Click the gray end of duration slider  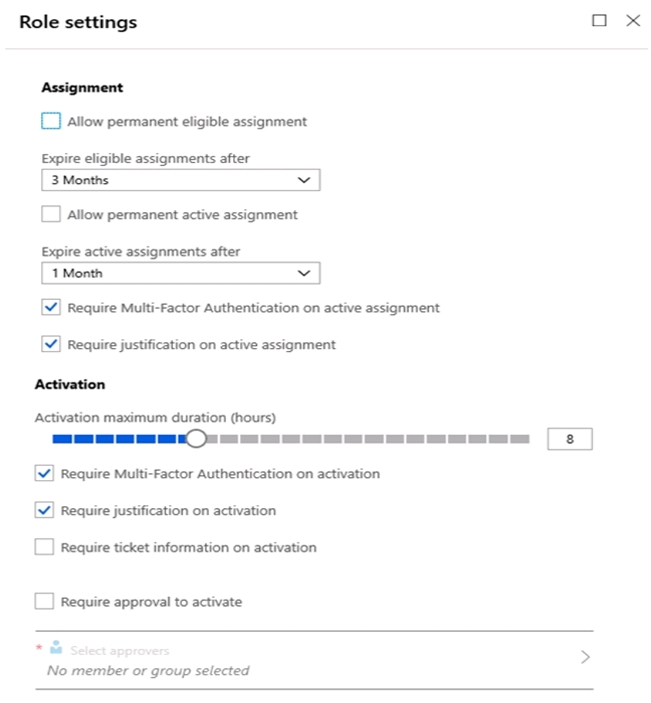(519, 438)
